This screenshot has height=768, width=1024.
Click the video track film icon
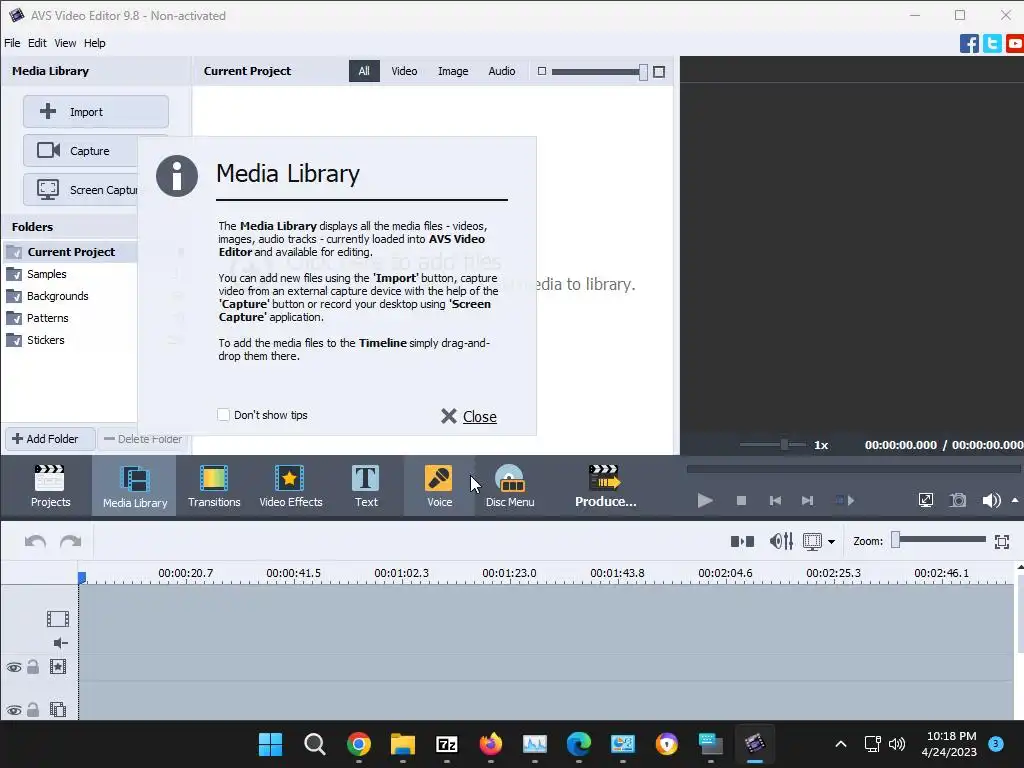(x=58, y=618)
